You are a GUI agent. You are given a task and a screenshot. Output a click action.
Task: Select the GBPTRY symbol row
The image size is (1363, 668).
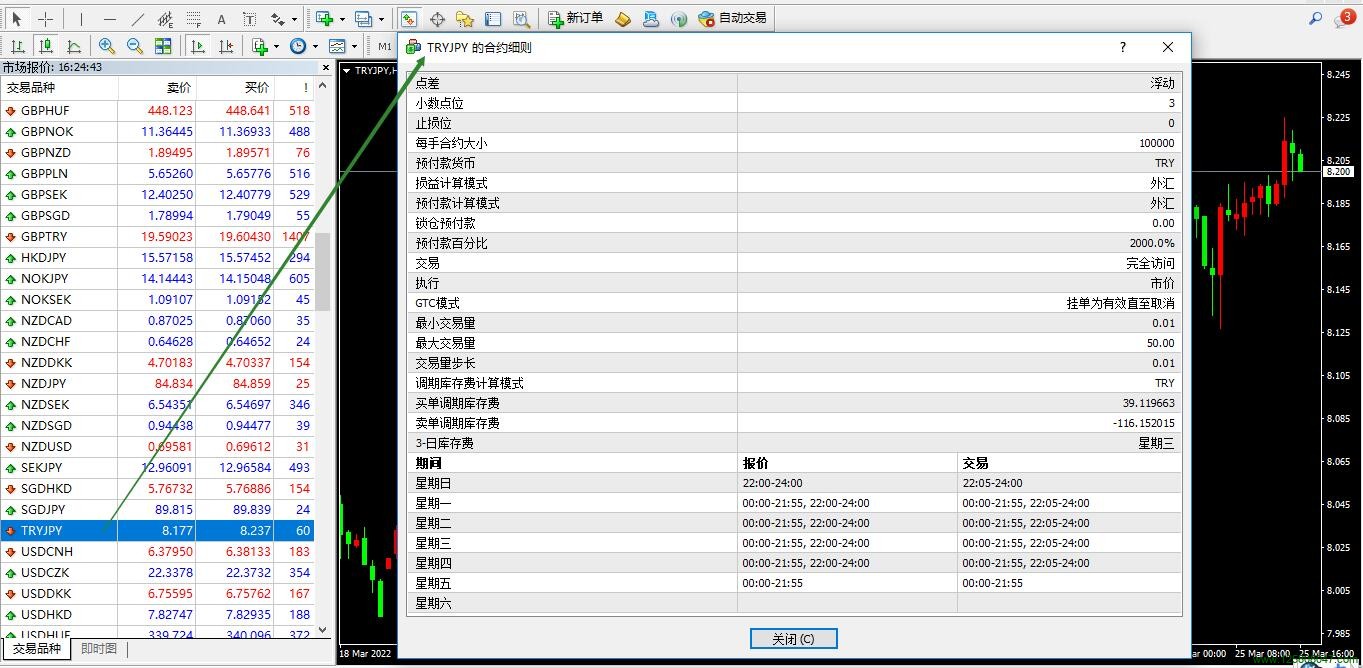[158, 237]
